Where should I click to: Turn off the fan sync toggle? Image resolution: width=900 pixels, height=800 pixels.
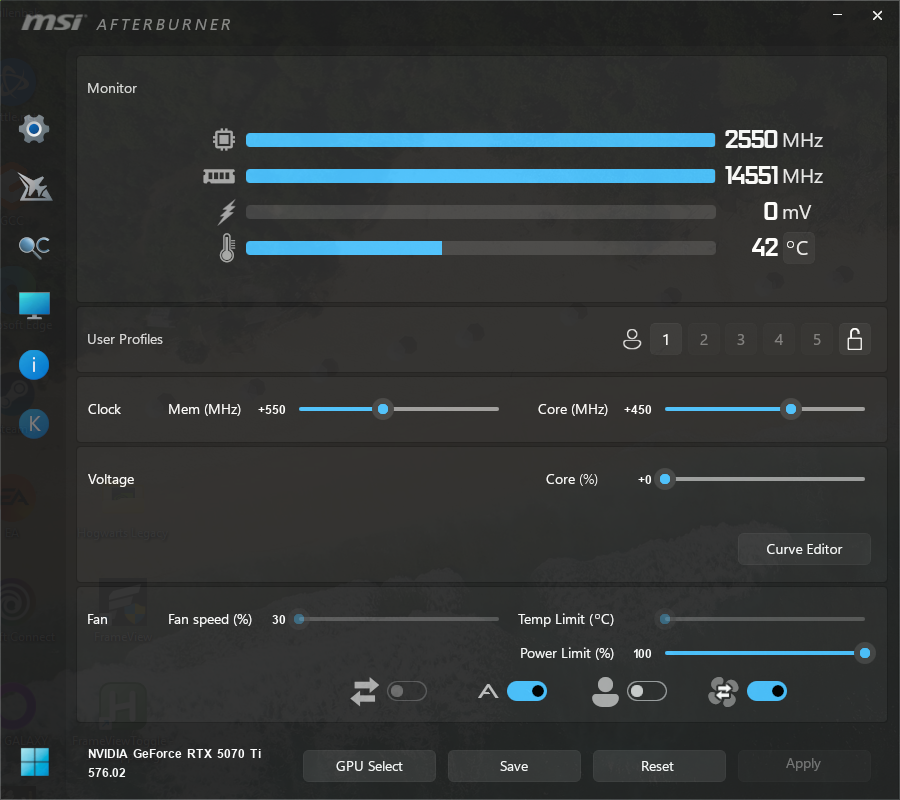coord(766,691)
